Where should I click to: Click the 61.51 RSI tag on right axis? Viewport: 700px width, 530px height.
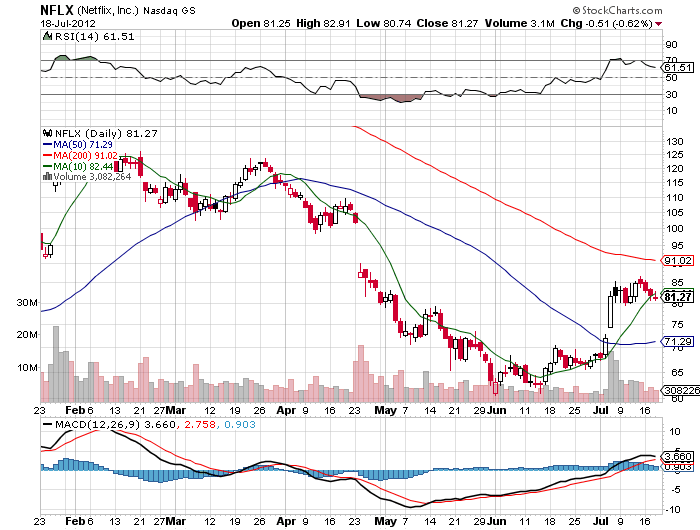click(x=678, y=68)
